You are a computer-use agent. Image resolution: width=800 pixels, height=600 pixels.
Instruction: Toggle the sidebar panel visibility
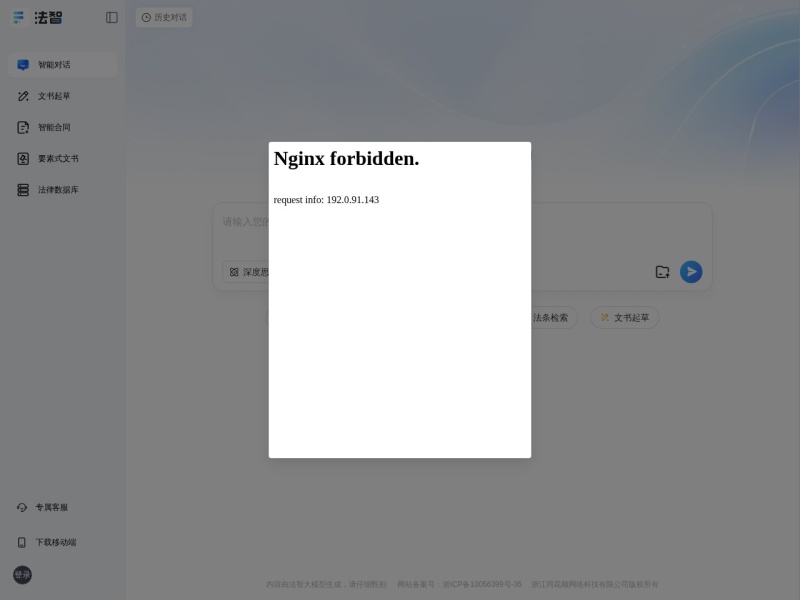(110, 17)
